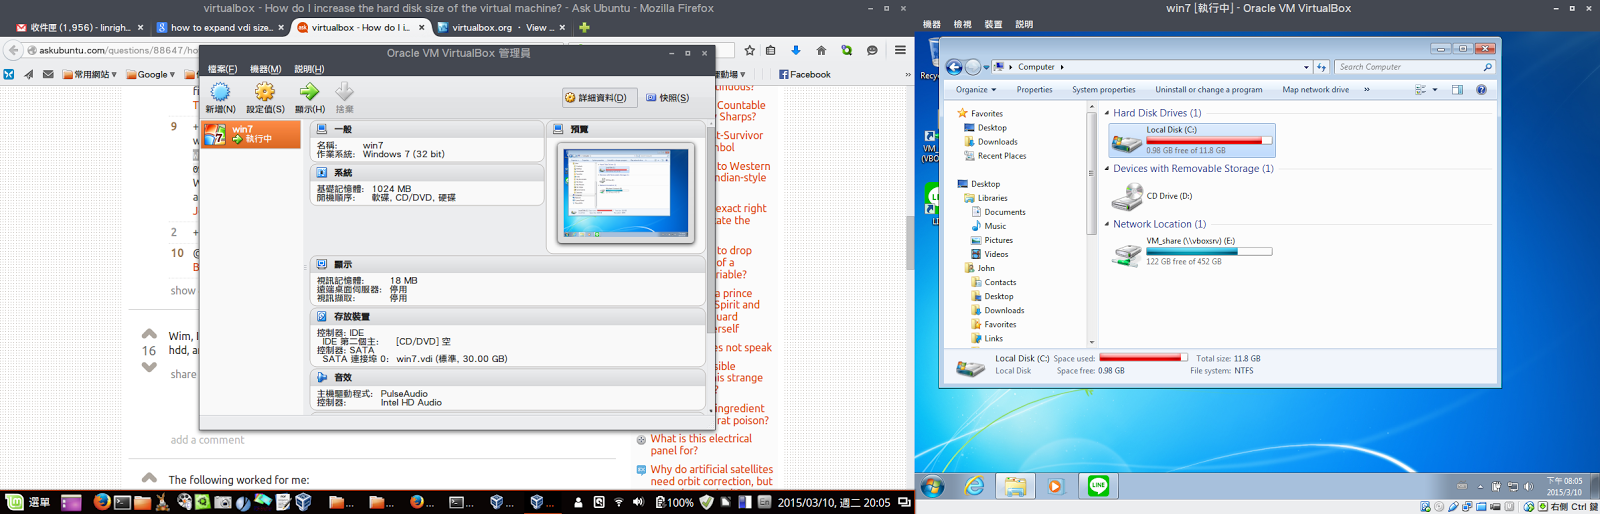Bookmark this page with the star icon
Image resolution: width=1600 pixels, height=514 pixels.
(749, 50)
